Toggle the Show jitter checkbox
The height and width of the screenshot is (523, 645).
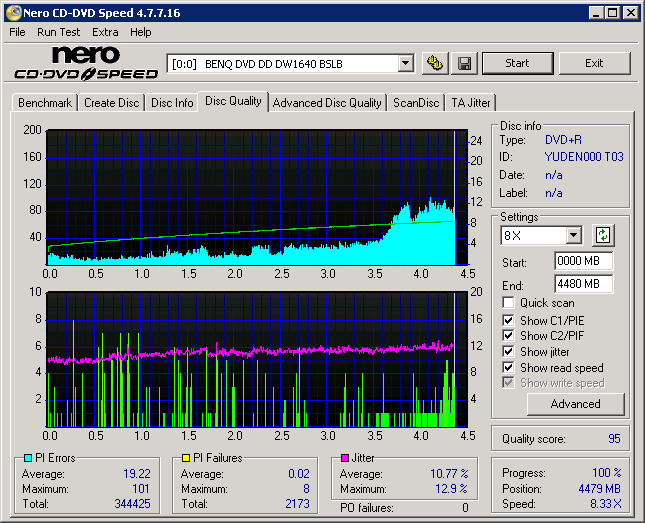tap(510, 352)
